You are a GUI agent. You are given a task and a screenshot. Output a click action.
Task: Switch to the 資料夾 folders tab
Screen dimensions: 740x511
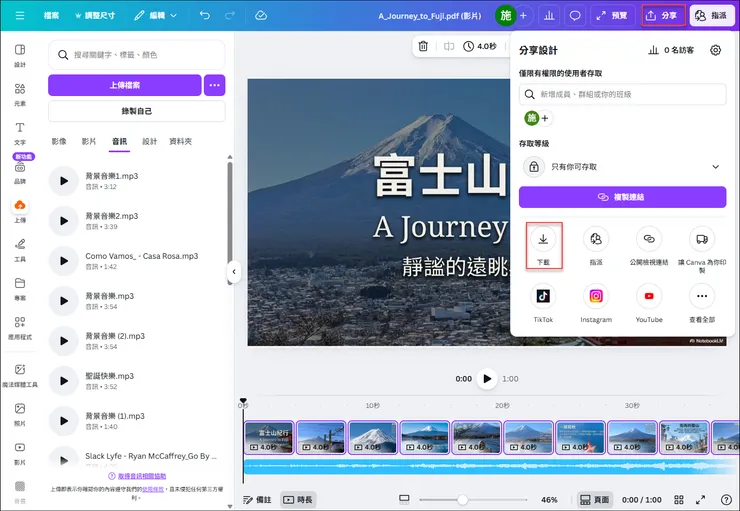(x=180, y=141)
